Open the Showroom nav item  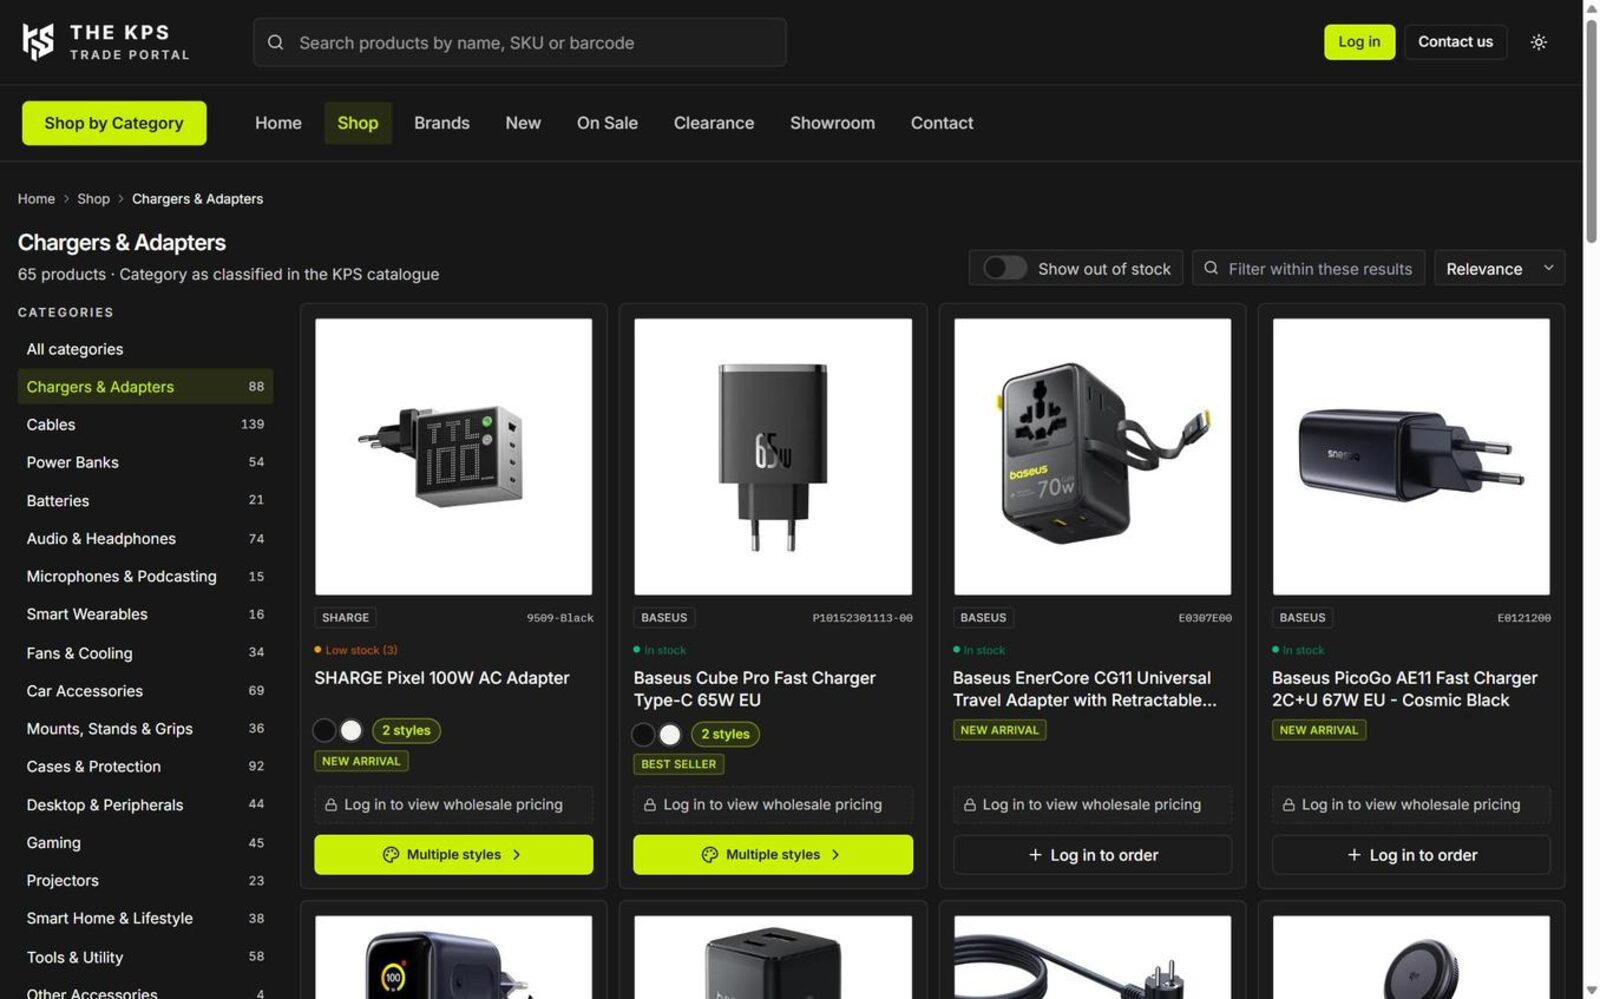click(x=832, y=123)
